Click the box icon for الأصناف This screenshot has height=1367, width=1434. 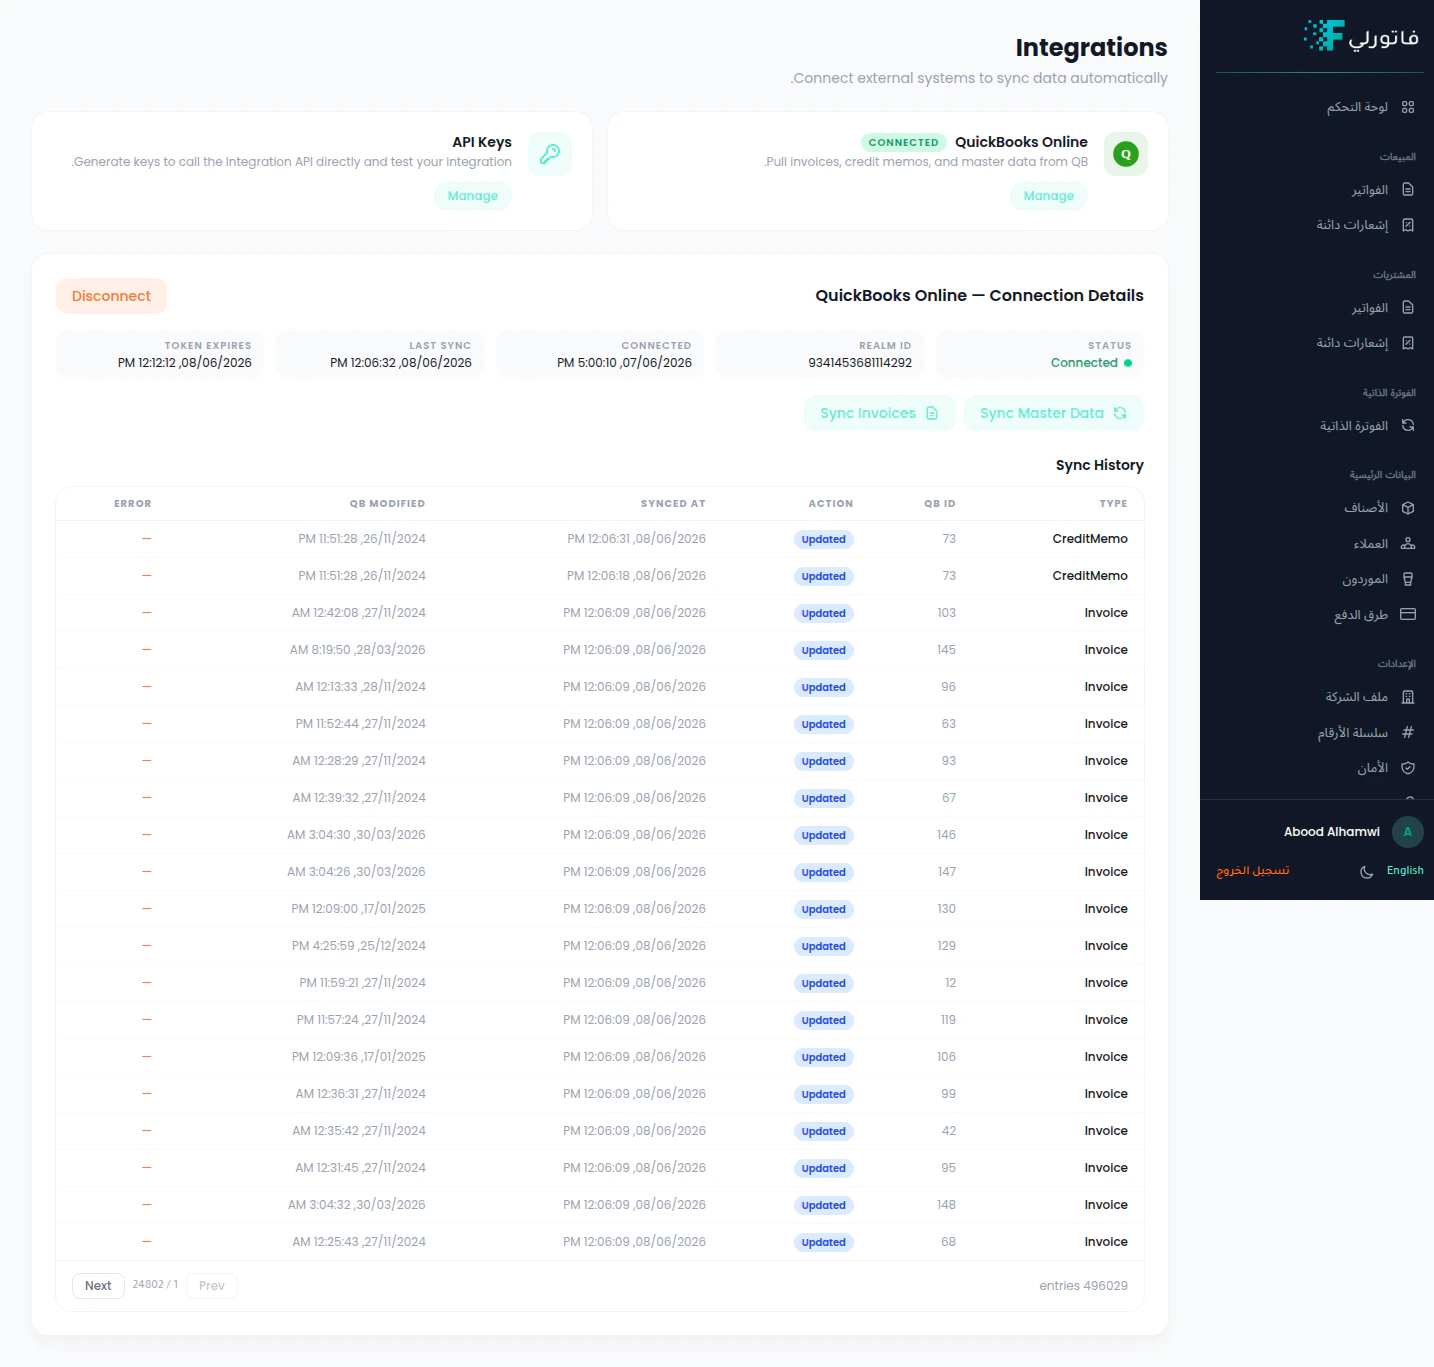[x=1408, y=508]
